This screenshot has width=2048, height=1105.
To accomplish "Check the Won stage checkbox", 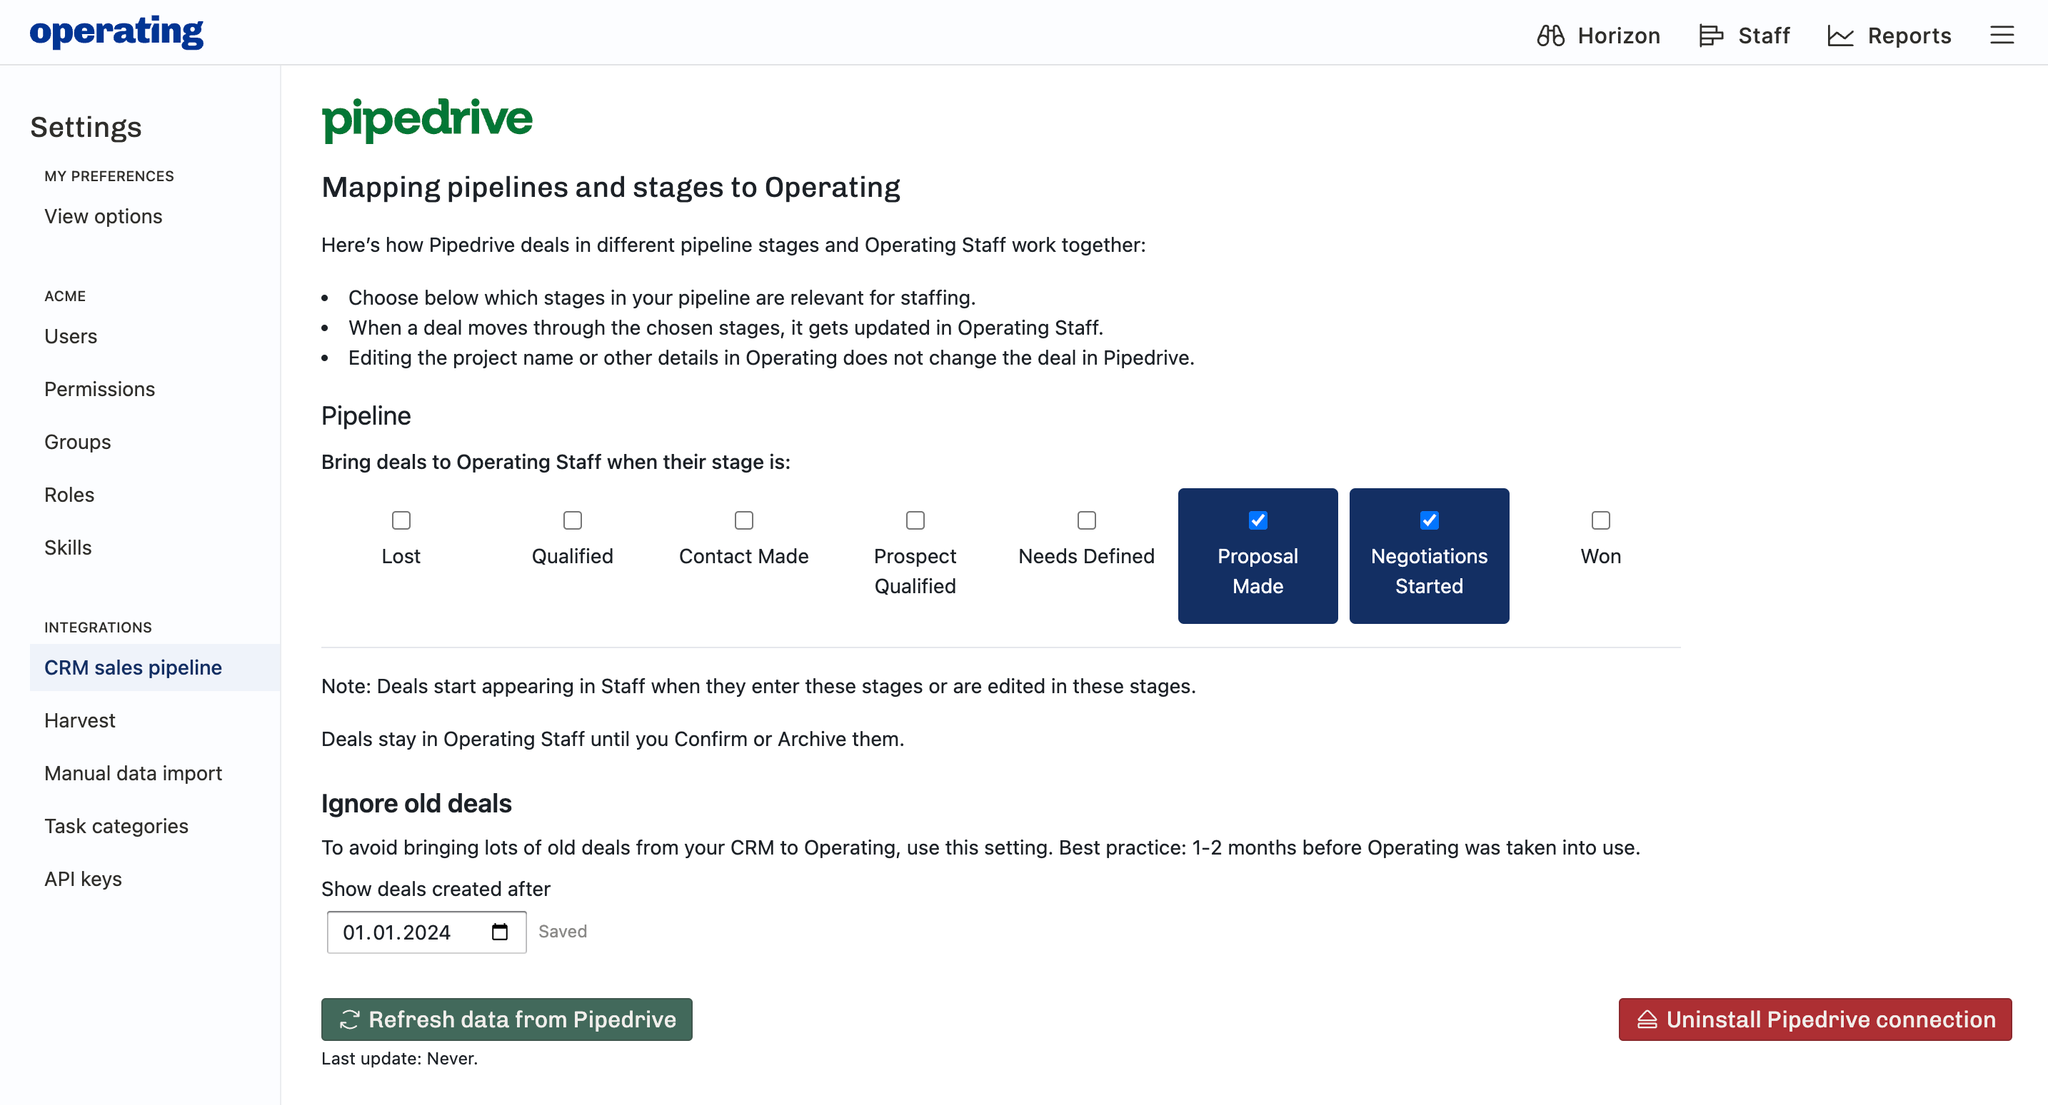I will coord(1600,520).
